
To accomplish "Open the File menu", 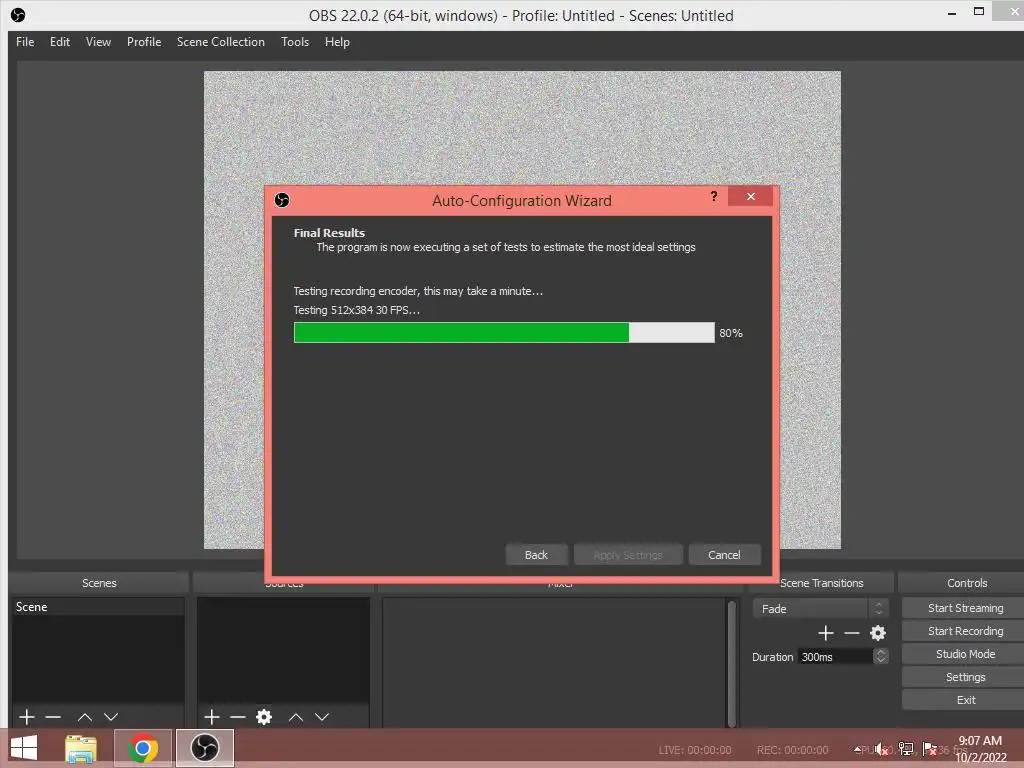I will click(x=25, y=42).
